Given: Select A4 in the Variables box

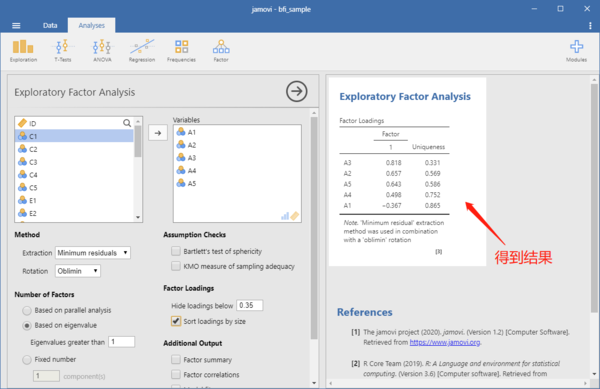Looking at the screenshot, I should click(237, 171).
